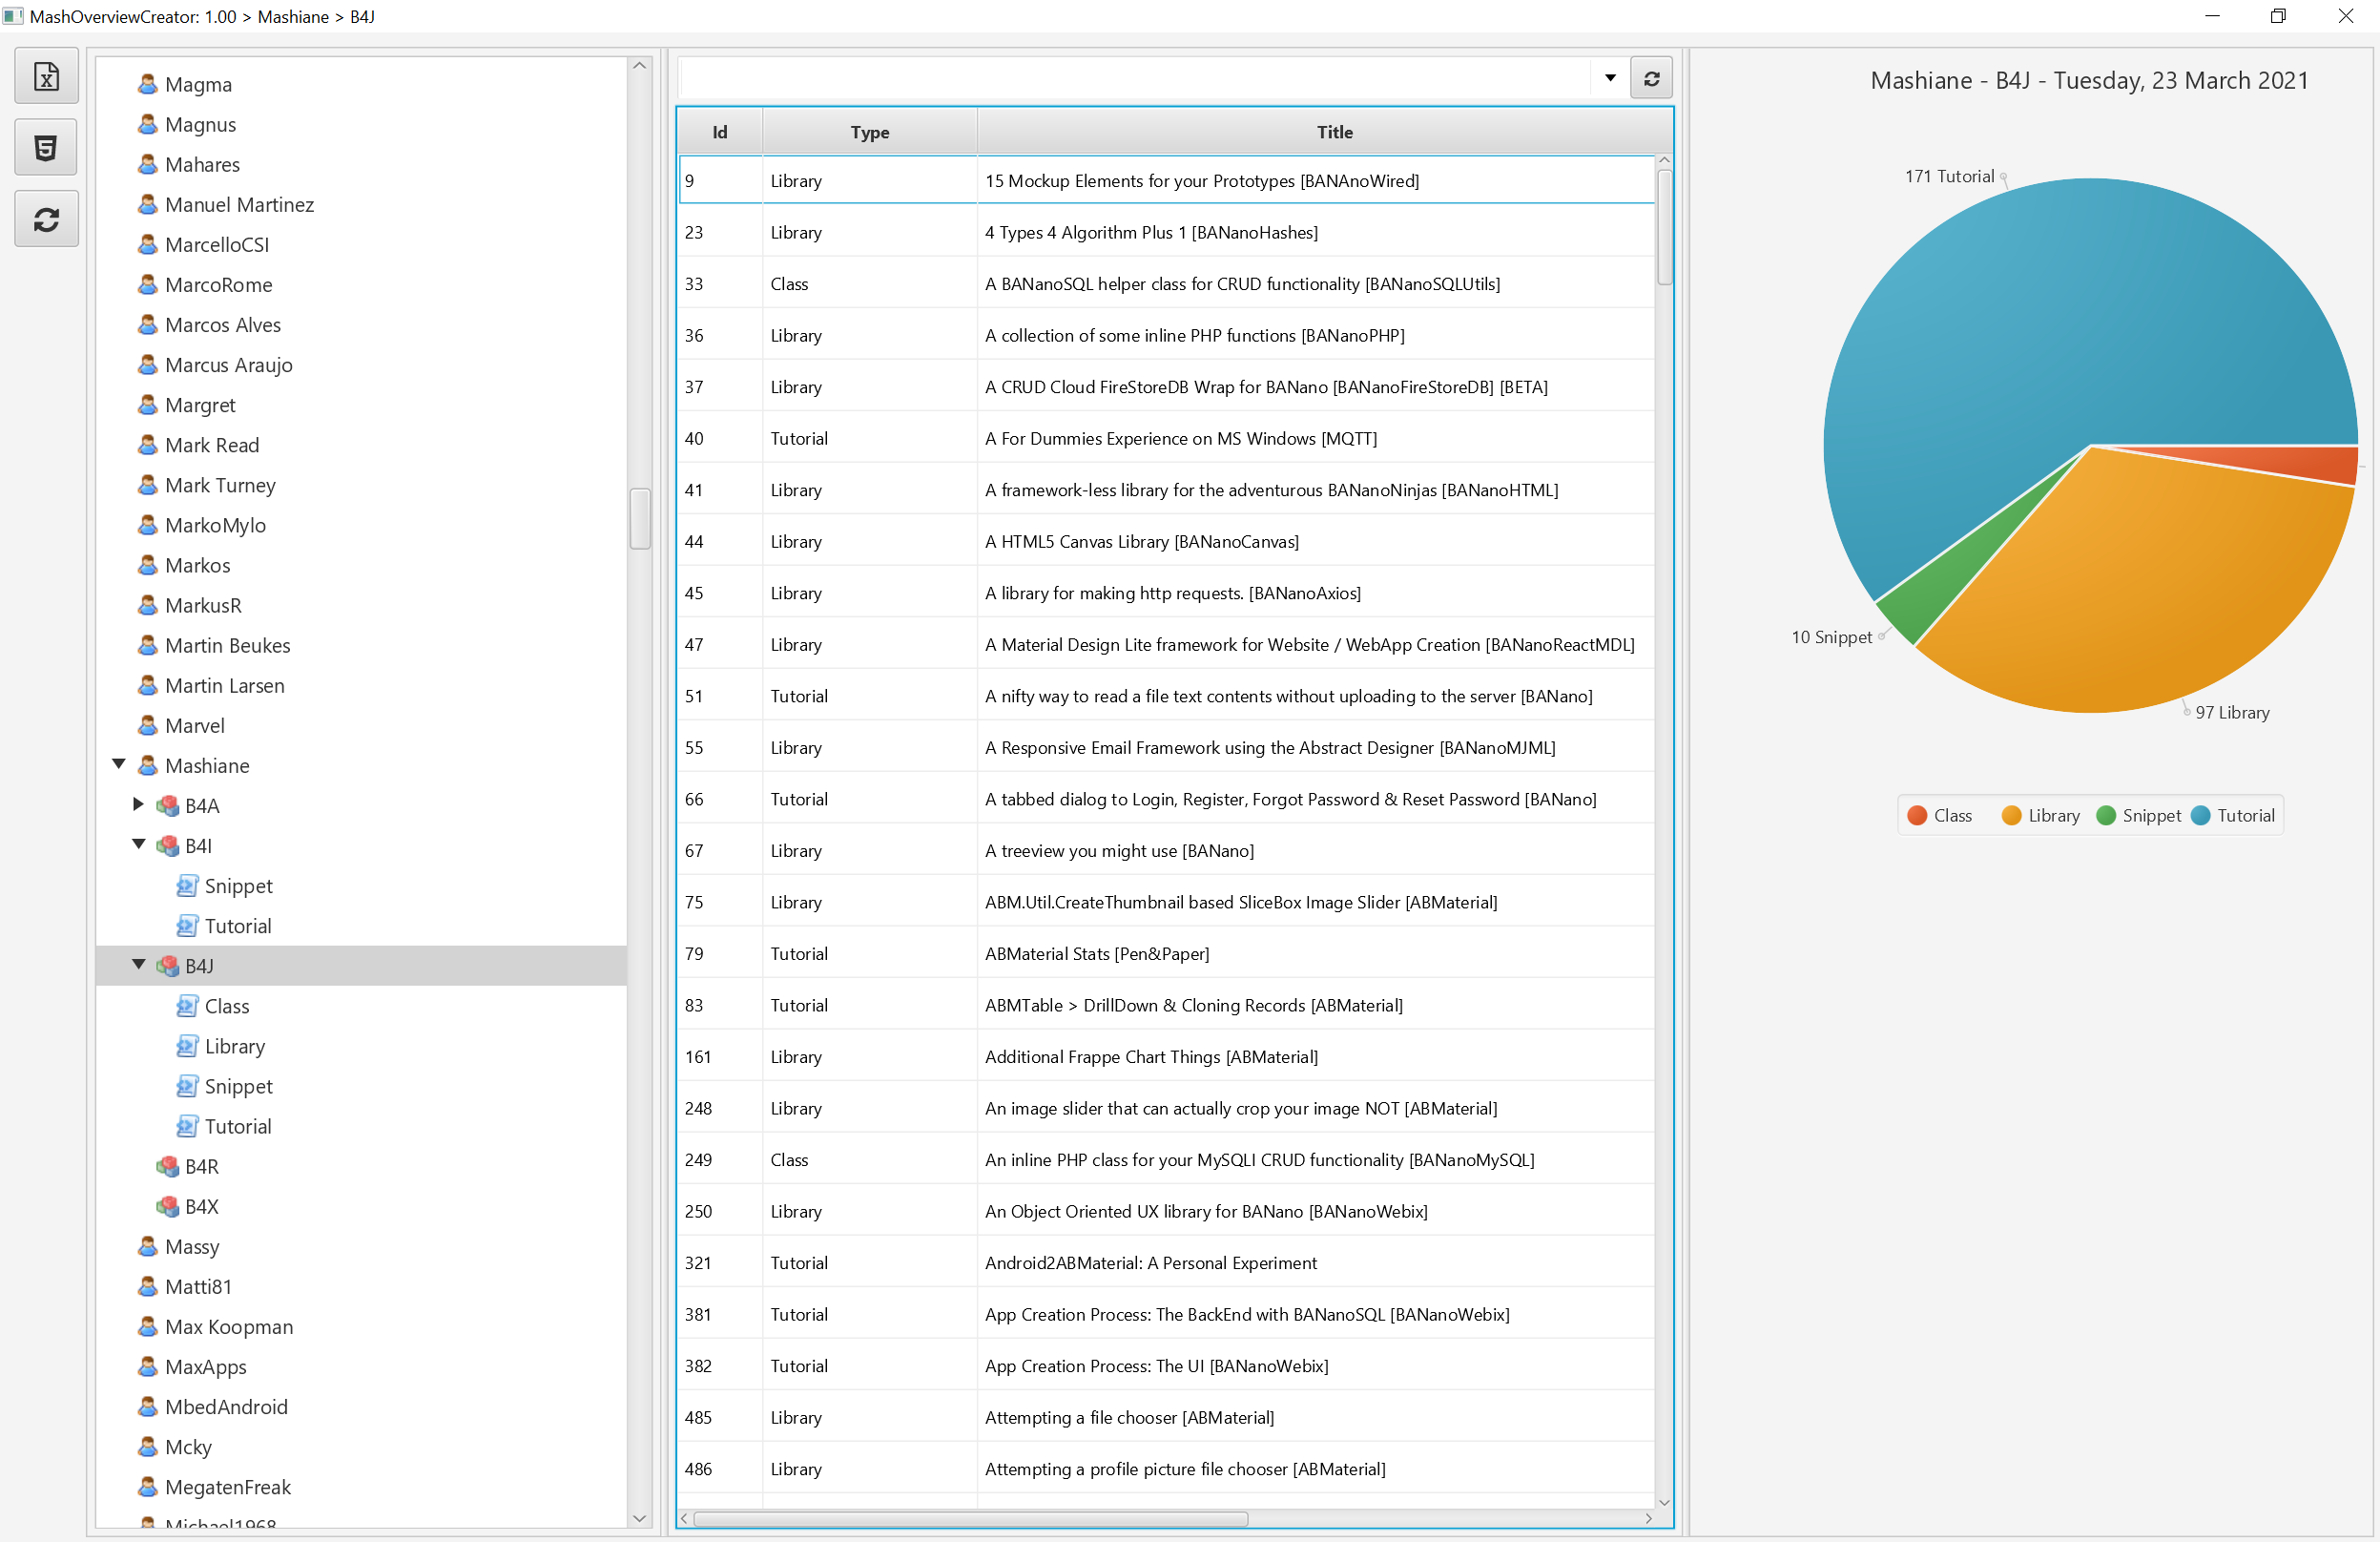Collapse the B4J tree node
This screenshot has height=1542, width=2380.
[138, 964]
